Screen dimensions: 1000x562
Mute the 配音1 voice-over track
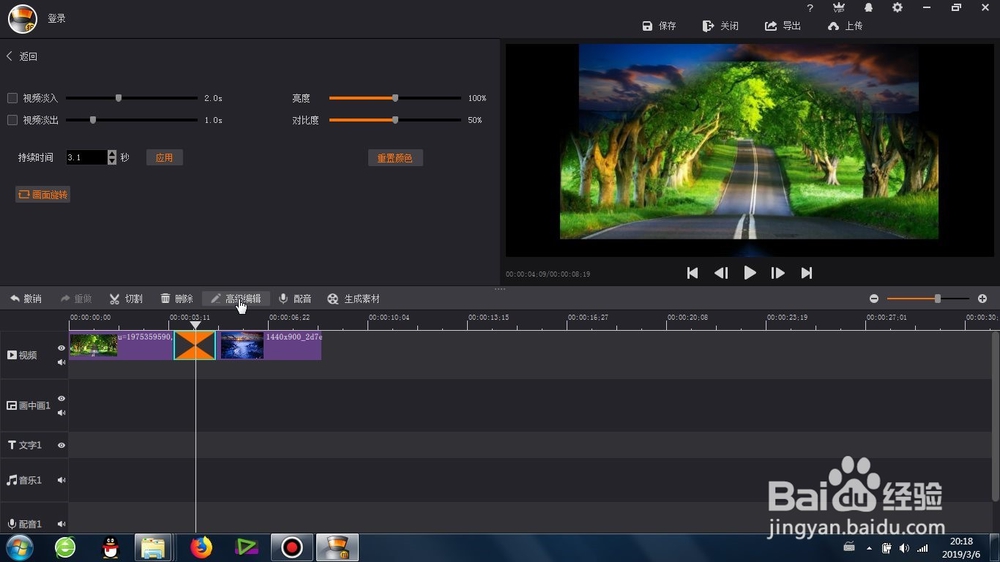tap(61, 524)
